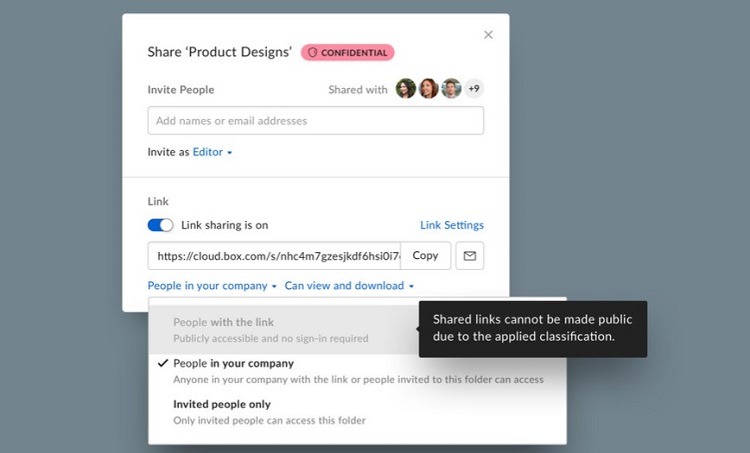The height and width of the screenshot is (453, 750).
Task: Click the third collaborator avatar
Action: [451, 88]
